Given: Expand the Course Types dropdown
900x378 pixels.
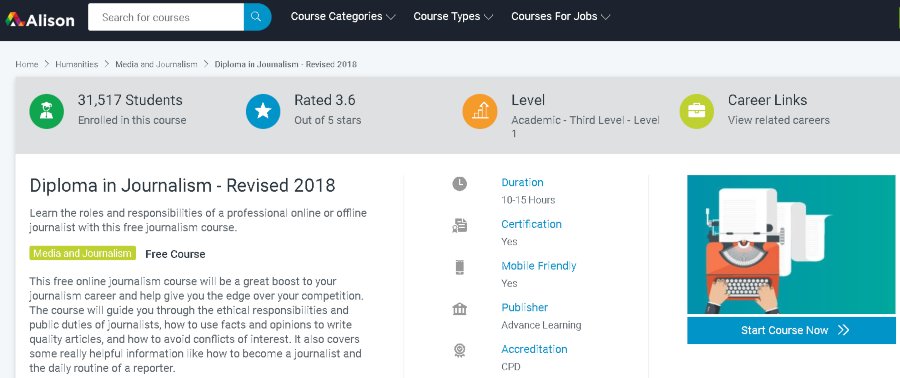Looking at the screenshot, I should (x=453, y=17).
